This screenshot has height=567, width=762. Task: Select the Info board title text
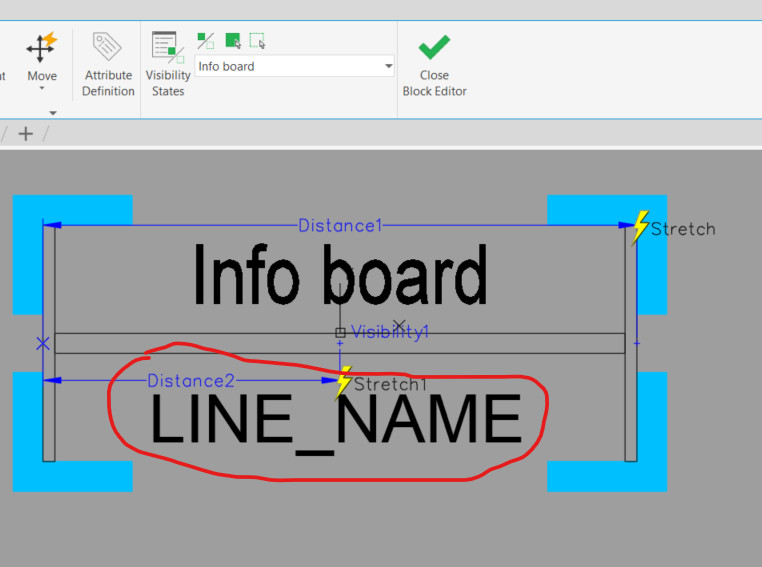339,275
